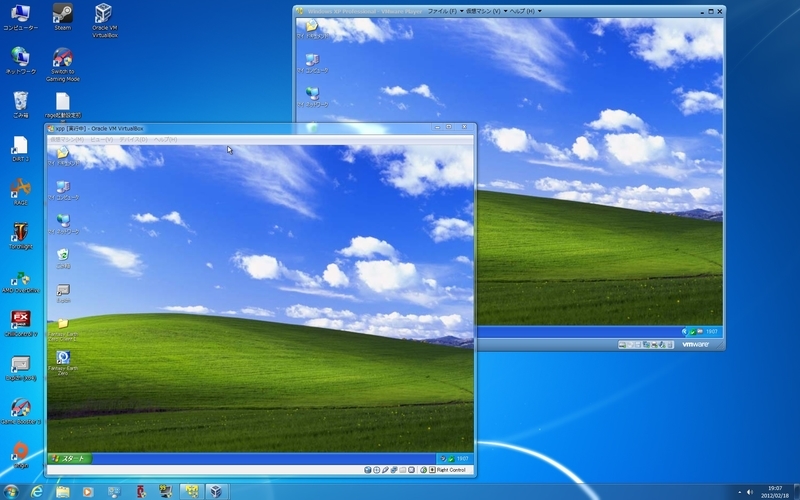Open マイ ネットワーク in the VirtualBox XP guest
This screenshot has width=800, height=500.
click(x=63, y=224)
